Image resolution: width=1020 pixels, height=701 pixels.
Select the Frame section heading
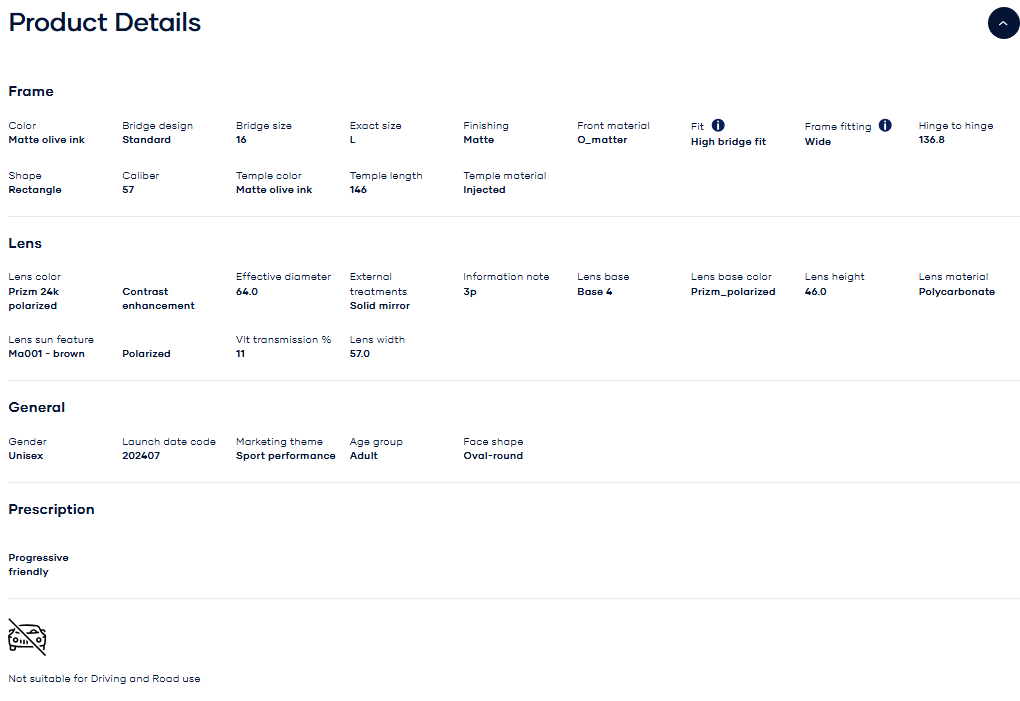point(31,91)
